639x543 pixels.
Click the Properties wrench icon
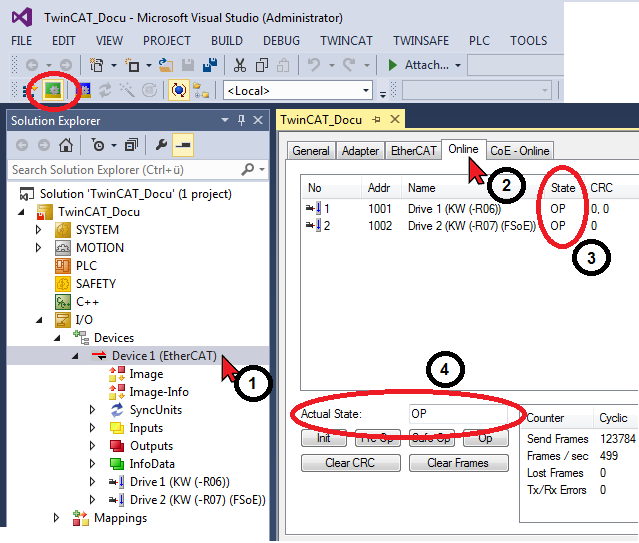pyautogui.click(x=161, y=145)
